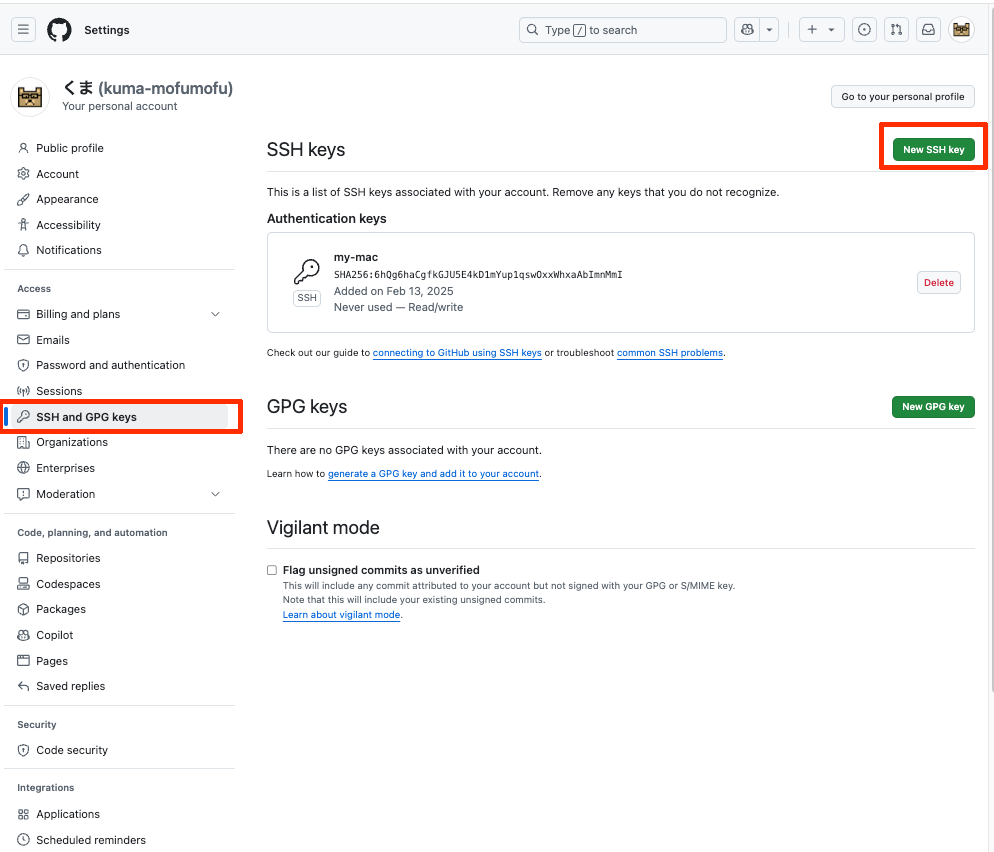Click the Account gear icon

click(23, 174)
